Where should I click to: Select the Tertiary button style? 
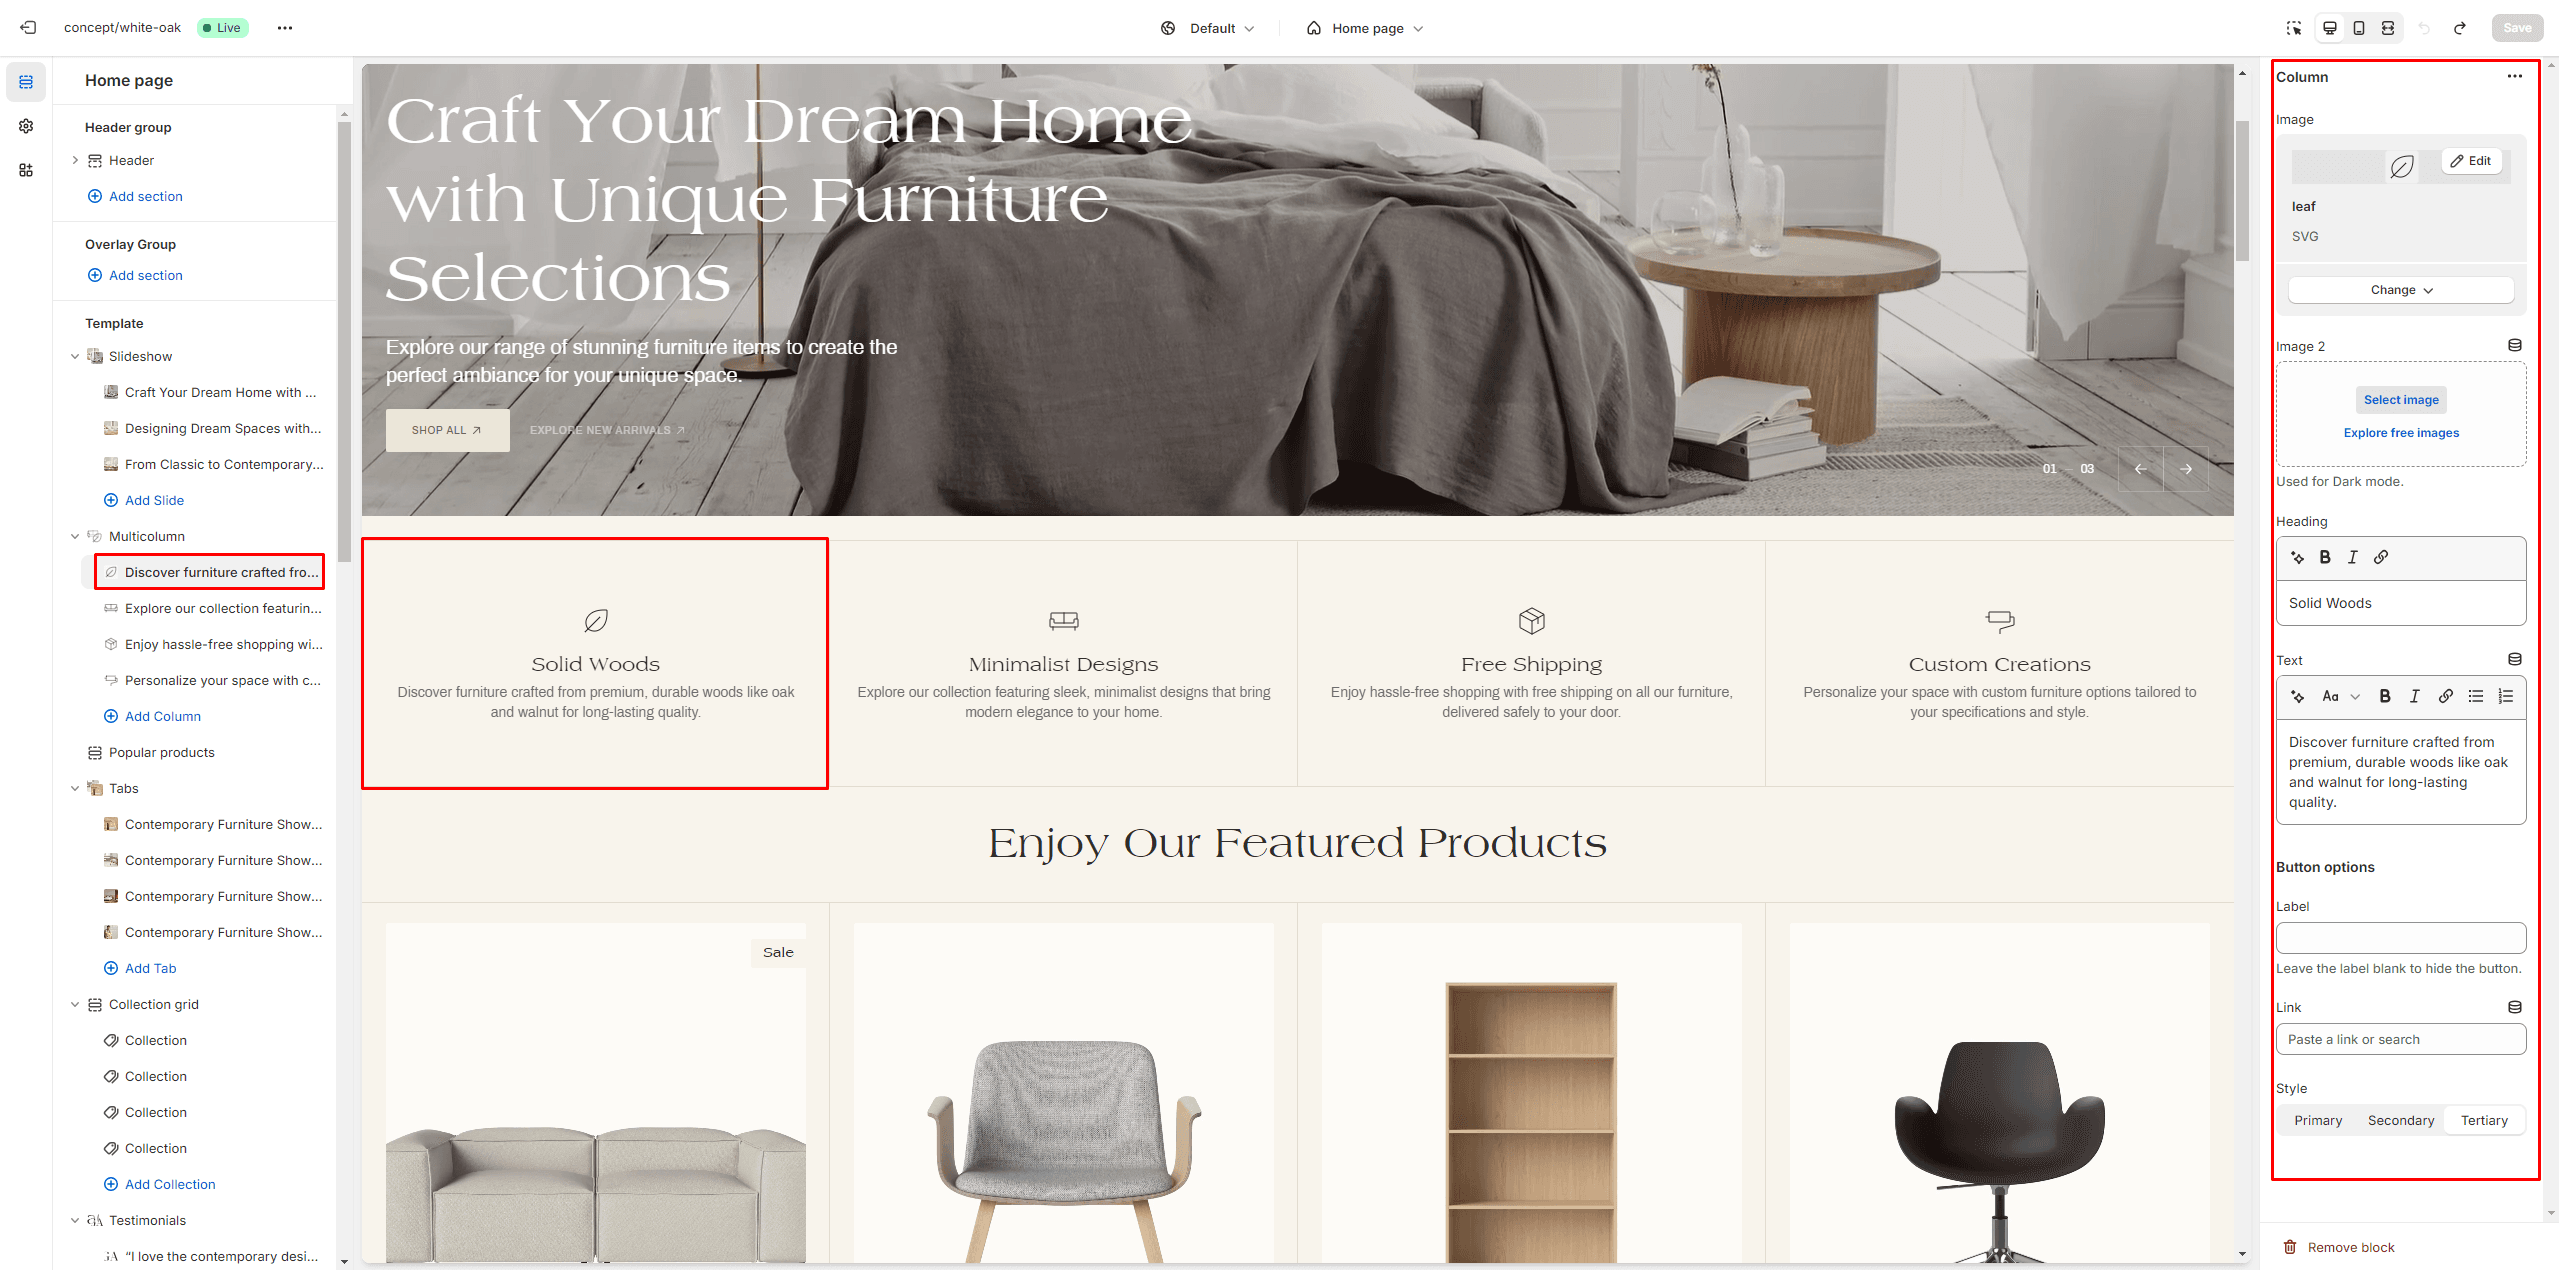tap(2484, 1120)
